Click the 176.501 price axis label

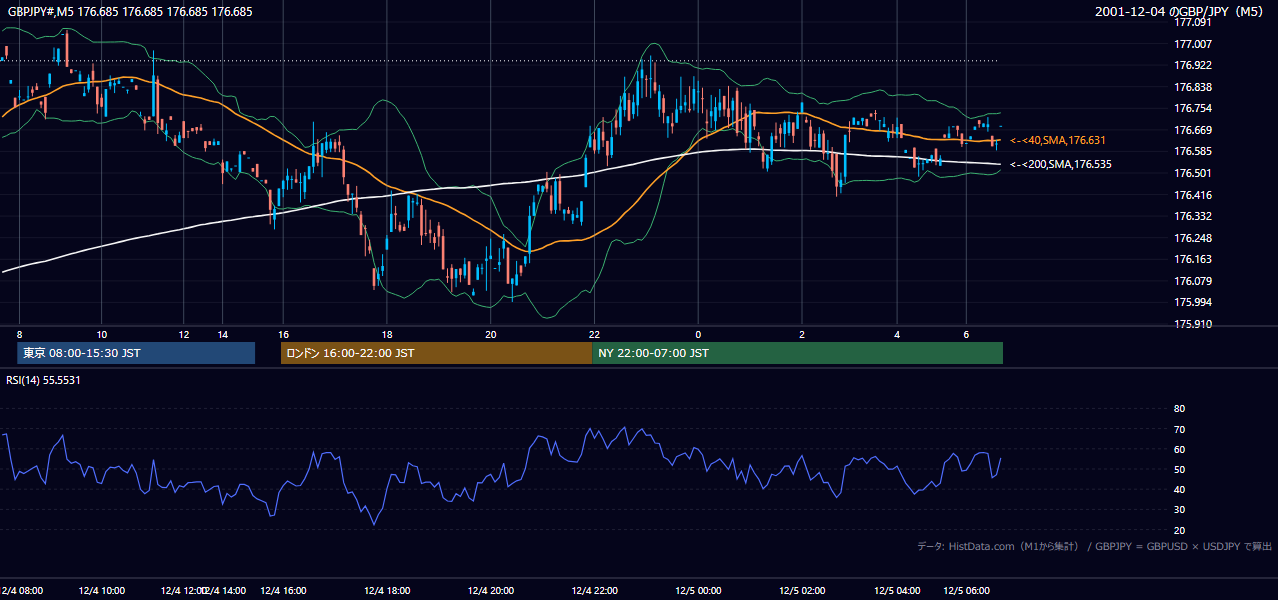(1192, 173)
